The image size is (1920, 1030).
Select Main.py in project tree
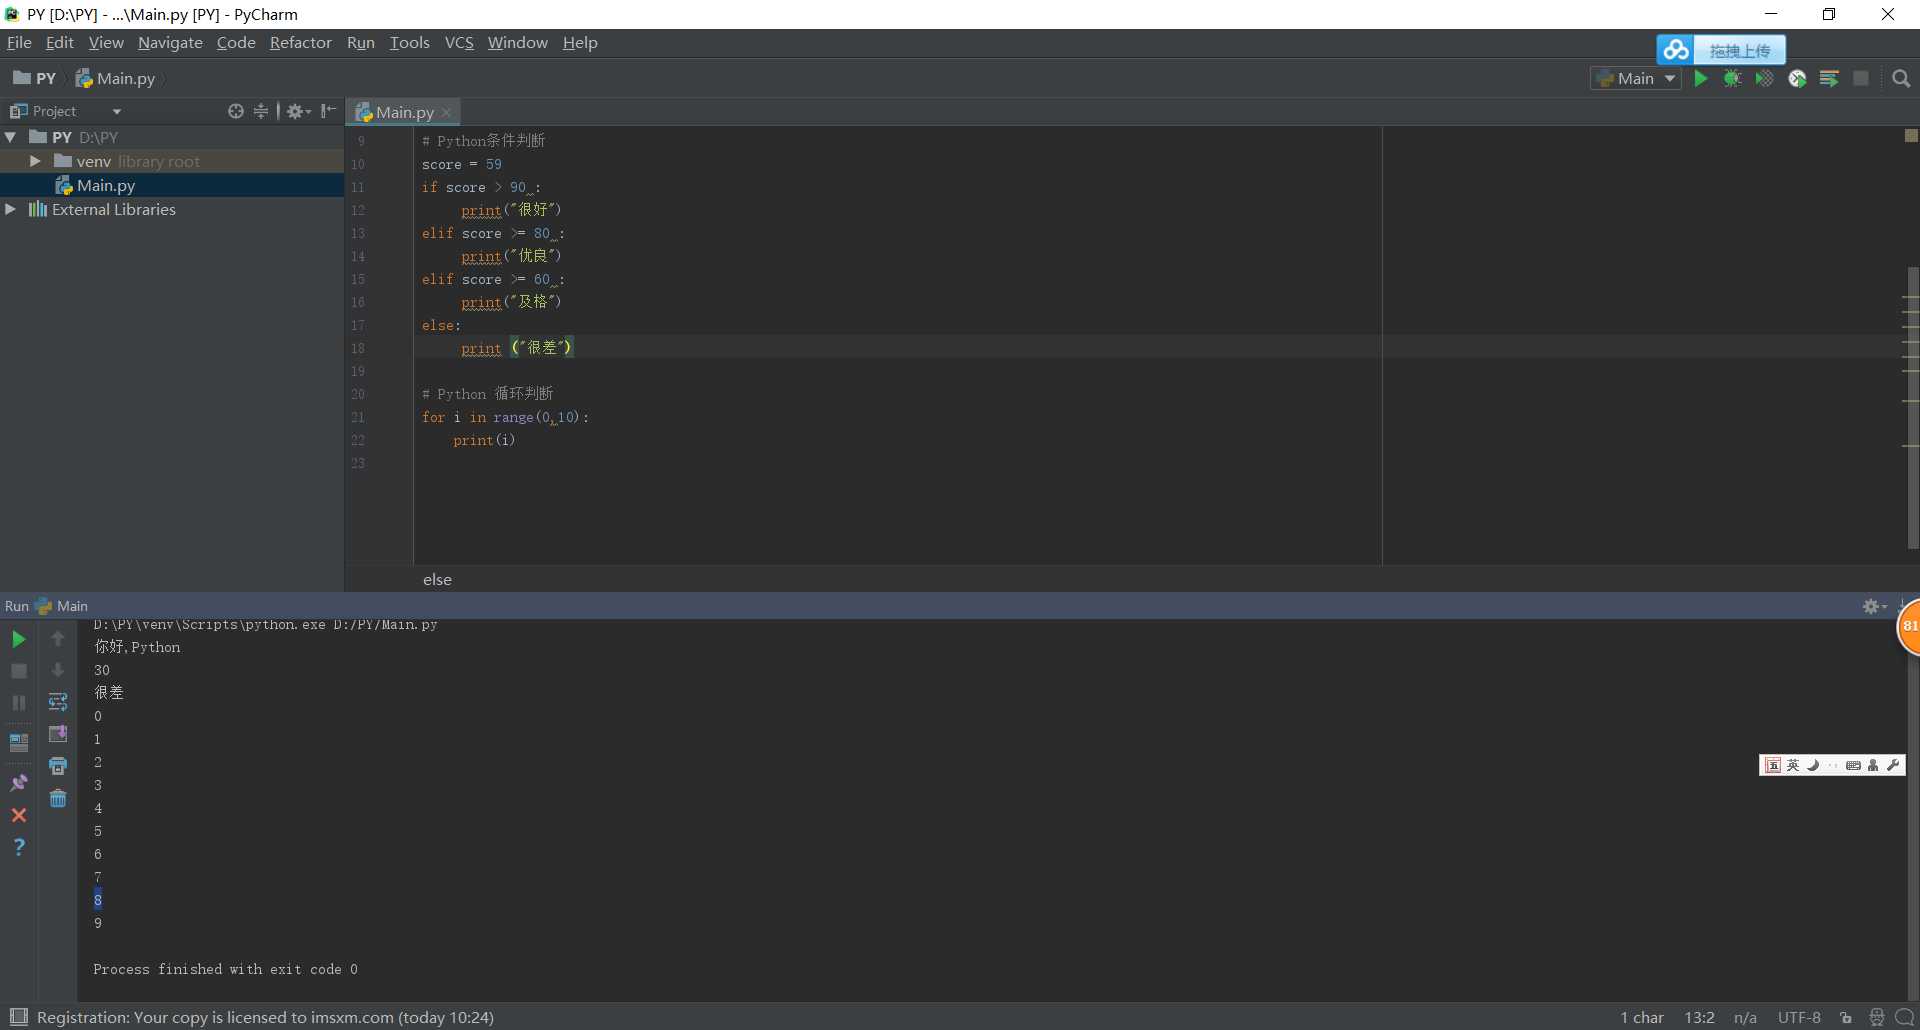point(105,185)
